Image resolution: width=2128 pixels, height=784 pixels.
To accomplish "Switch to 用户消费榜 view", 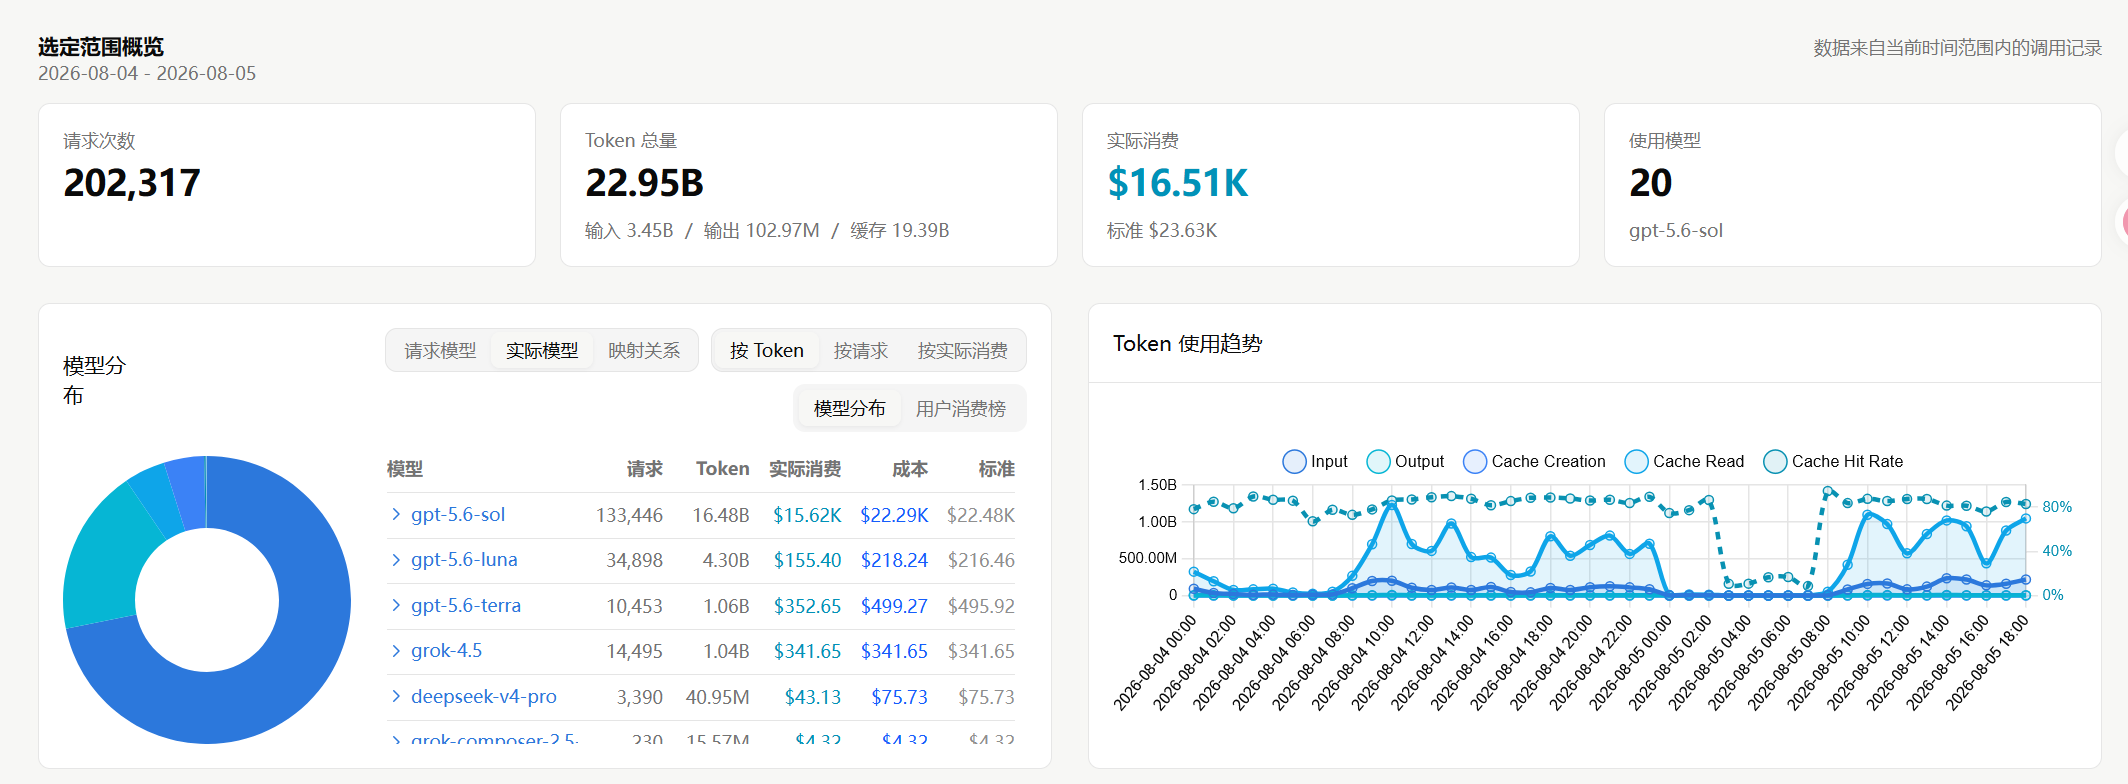I will [x=961, y=408].
